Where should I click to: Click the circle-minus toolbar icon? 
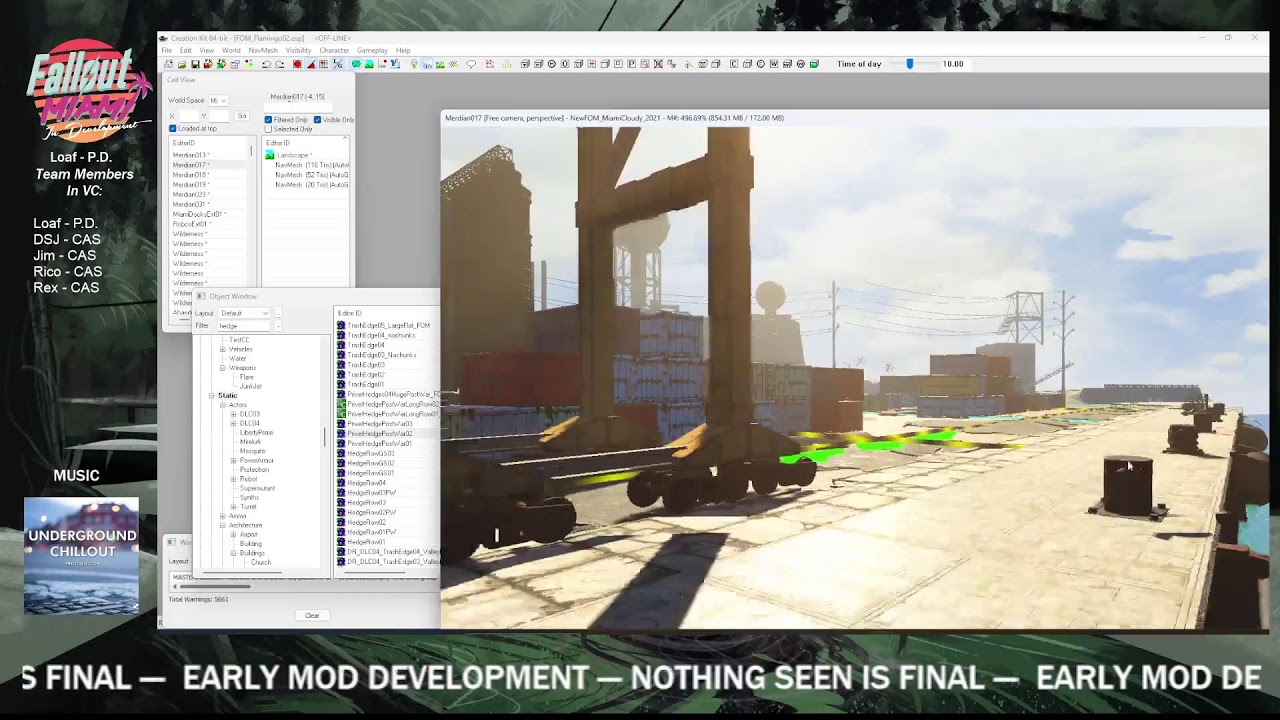(x=552, y=64)
